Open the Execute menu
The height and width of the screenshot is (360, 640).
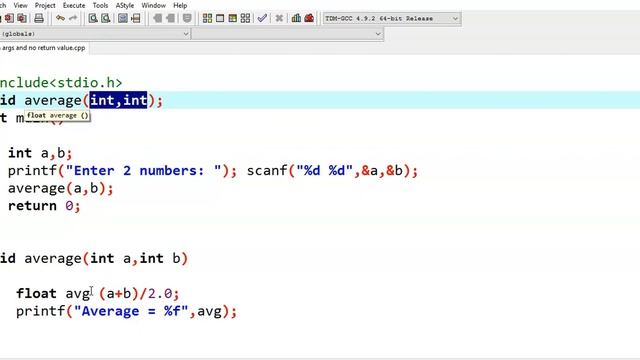pos(74,5)
